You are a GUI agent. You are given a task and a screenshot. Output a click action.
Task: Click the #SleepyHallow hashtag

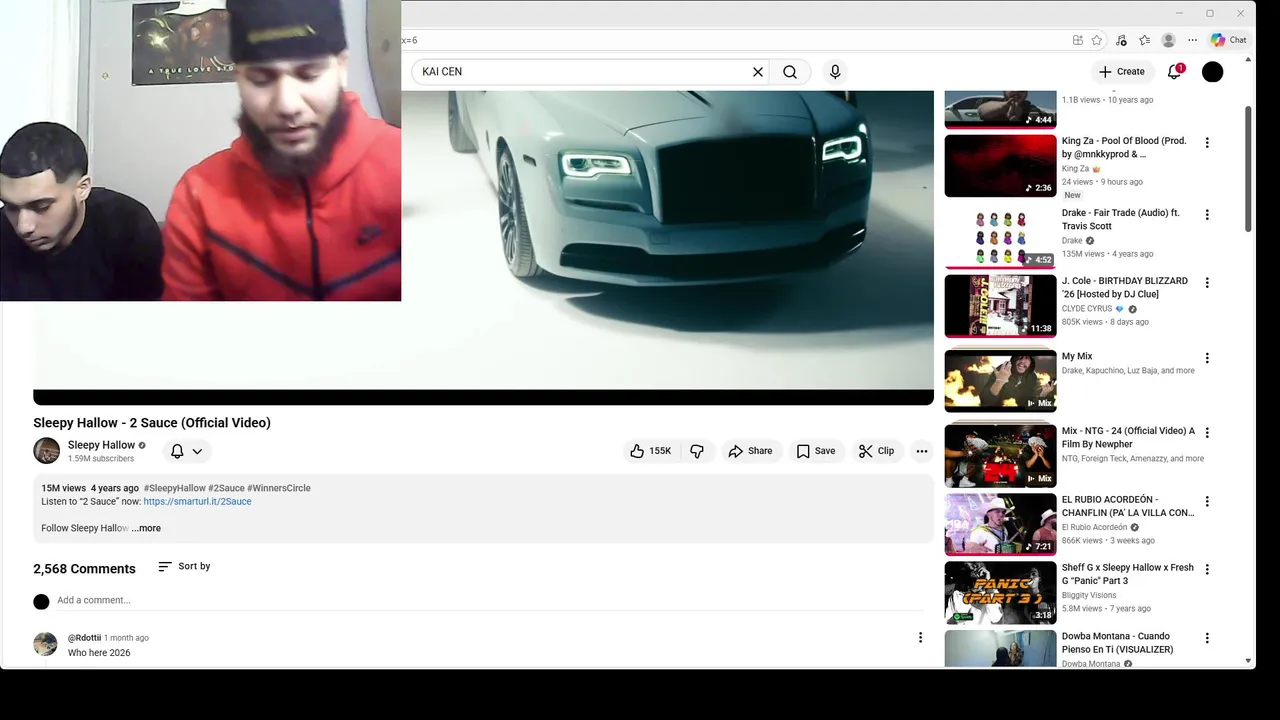click(174, 488)
